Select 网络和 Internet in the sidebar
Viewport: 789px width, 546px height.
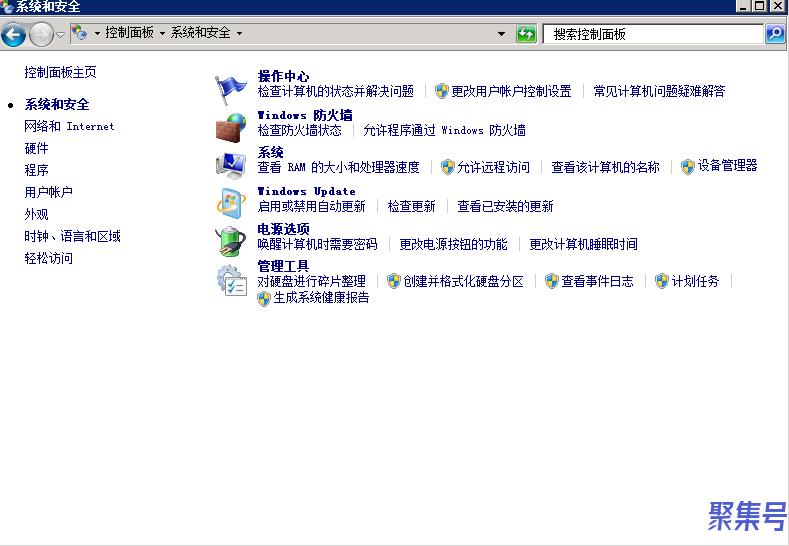69,126
